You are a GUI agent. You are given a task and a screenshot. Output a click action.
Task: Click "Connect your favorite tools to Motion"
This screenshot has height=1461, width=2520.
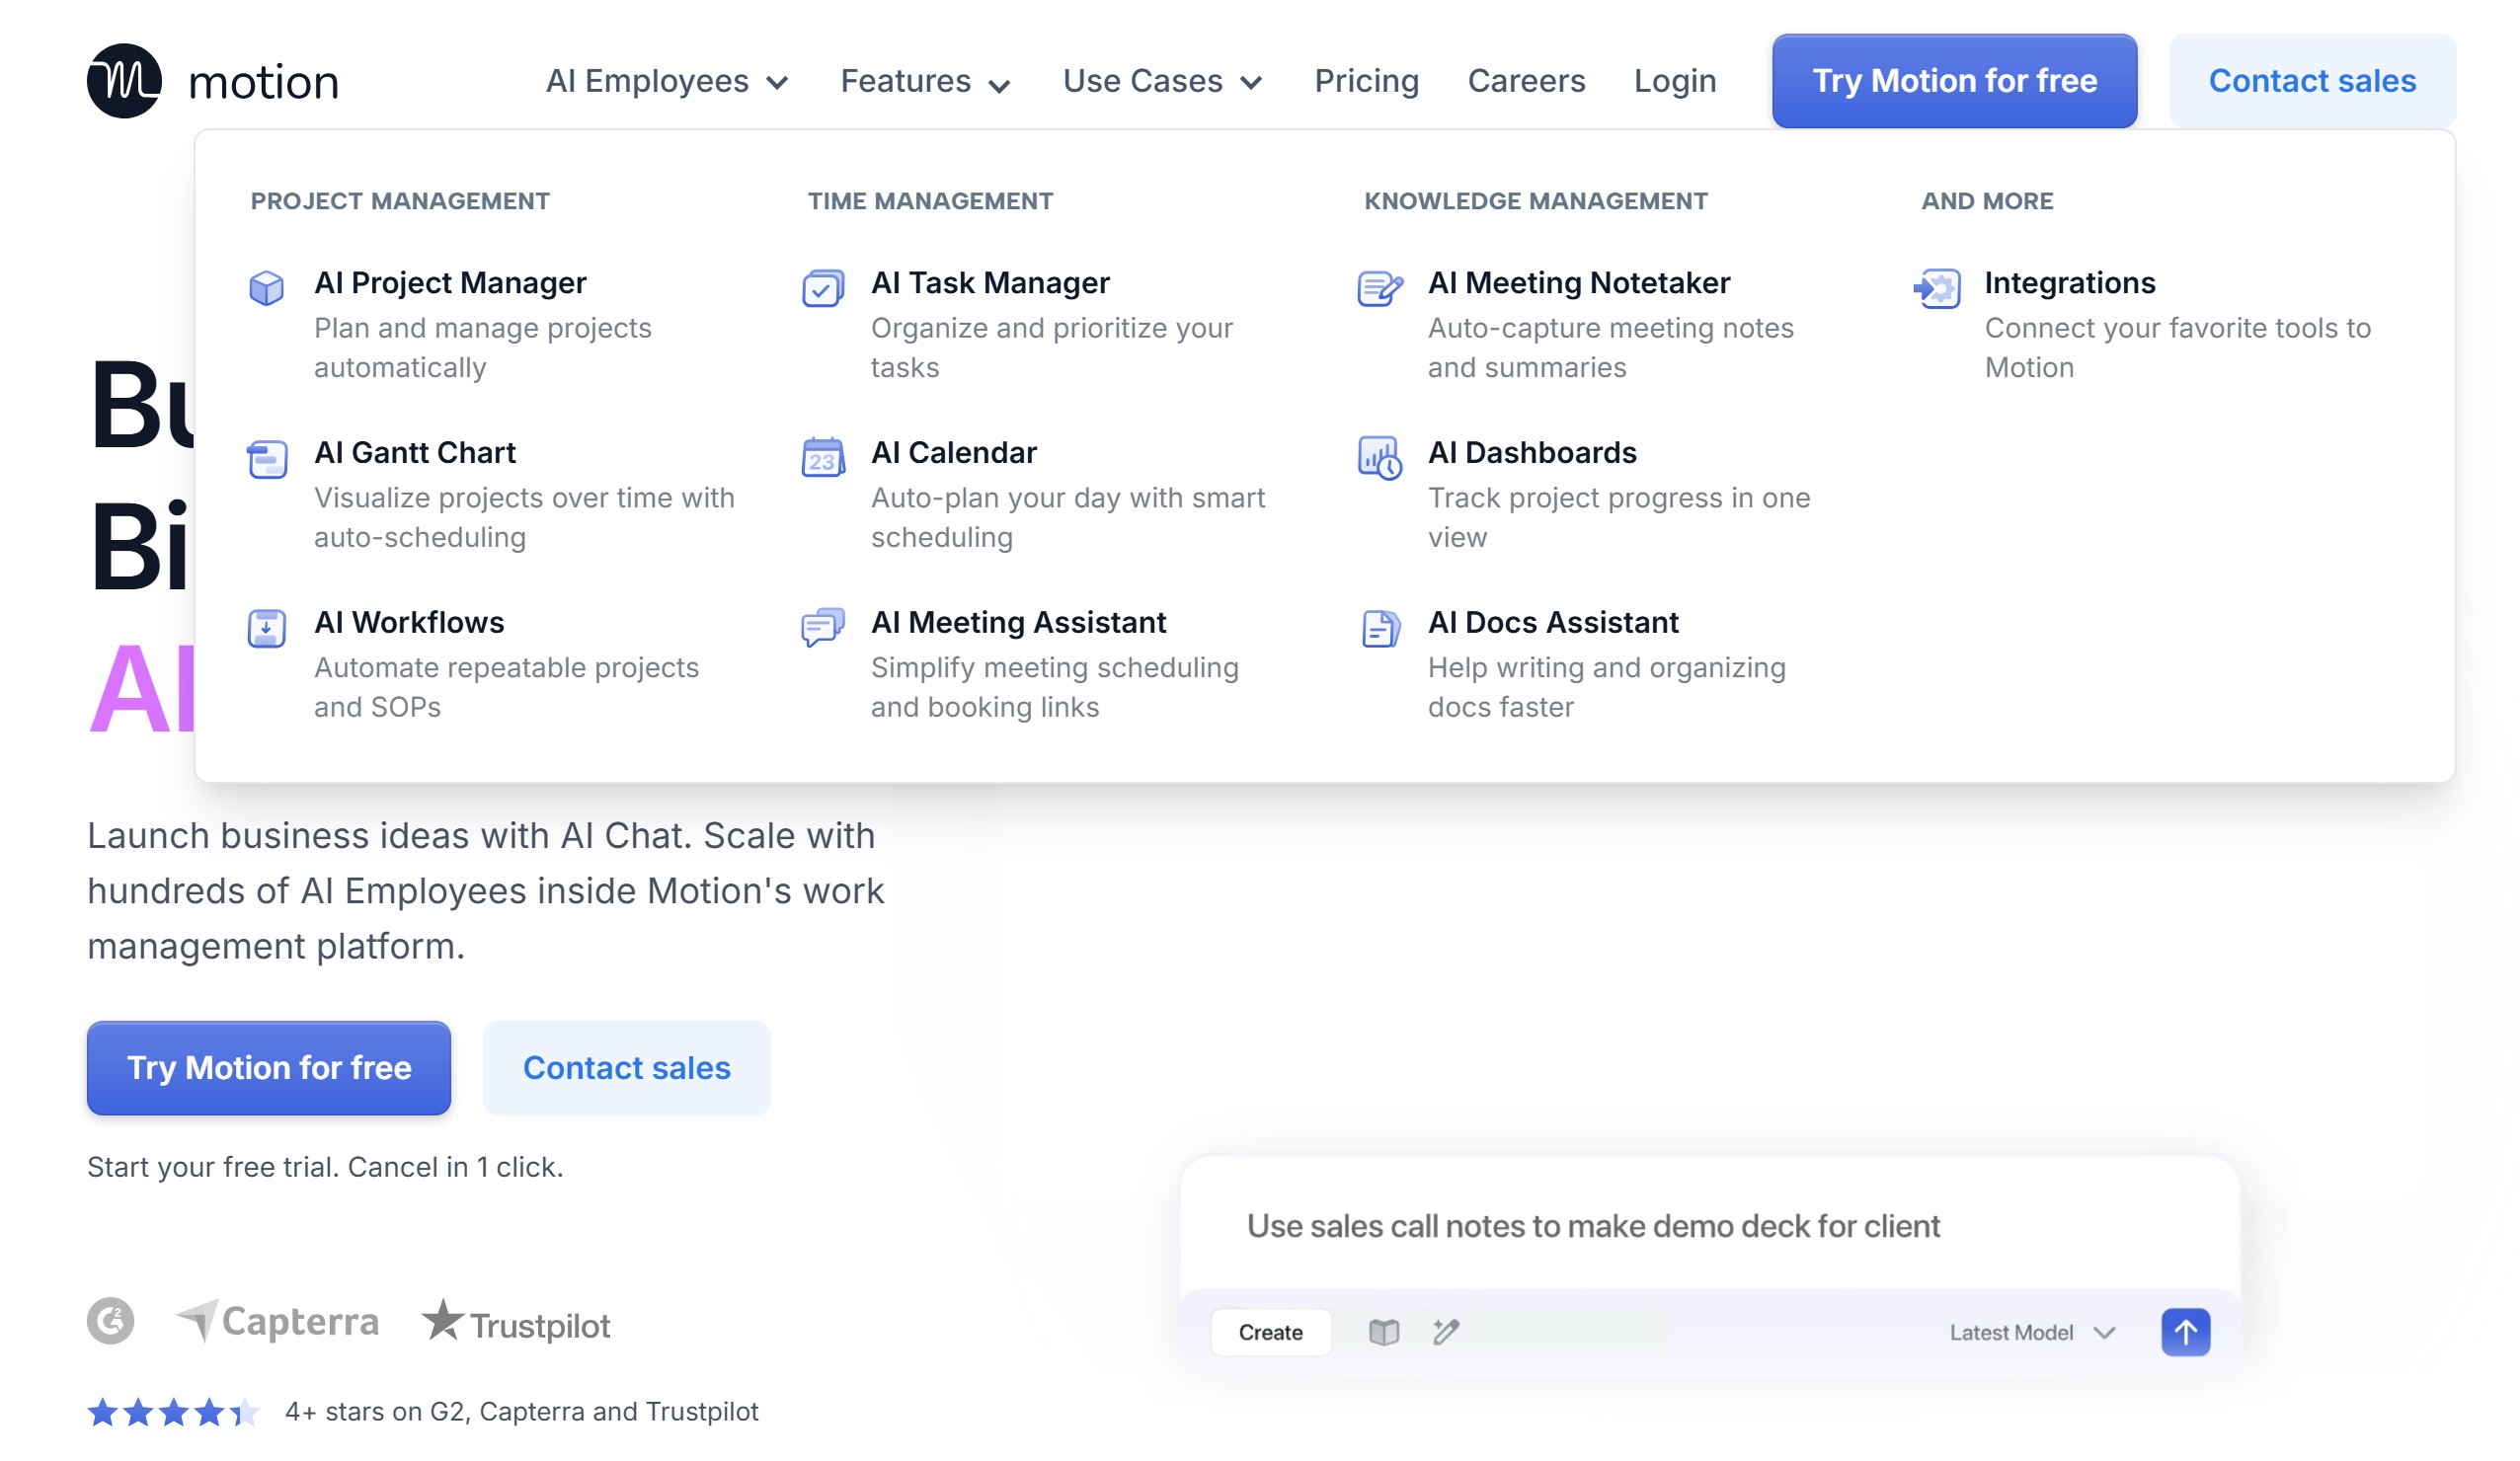[2177, 348]
